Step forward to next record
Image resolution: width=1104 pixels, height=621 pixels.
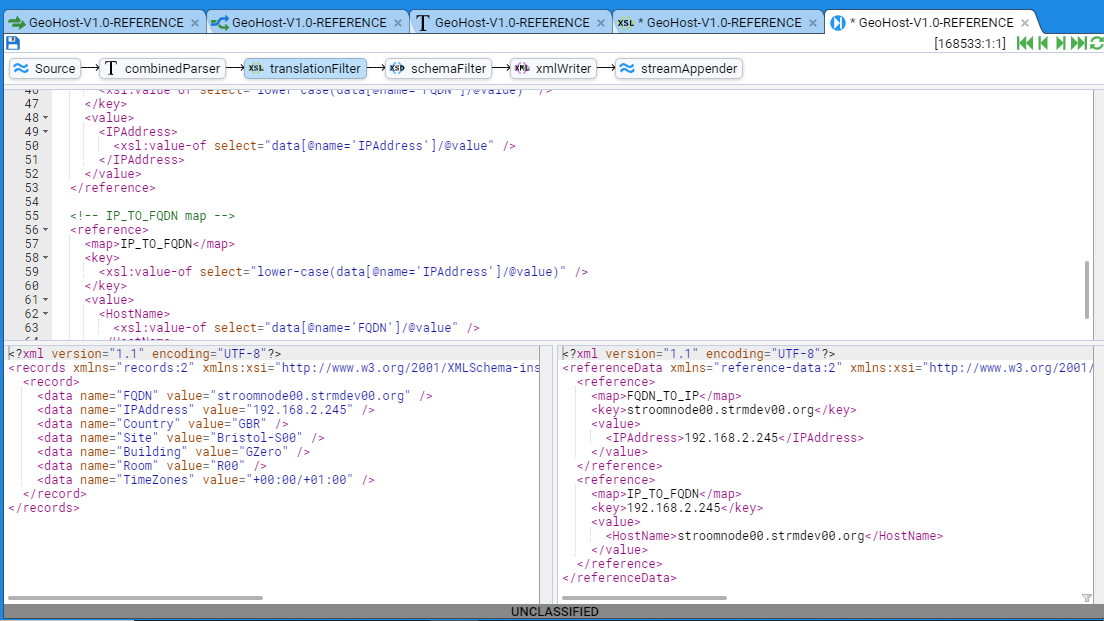click(x=1061, y=43)
